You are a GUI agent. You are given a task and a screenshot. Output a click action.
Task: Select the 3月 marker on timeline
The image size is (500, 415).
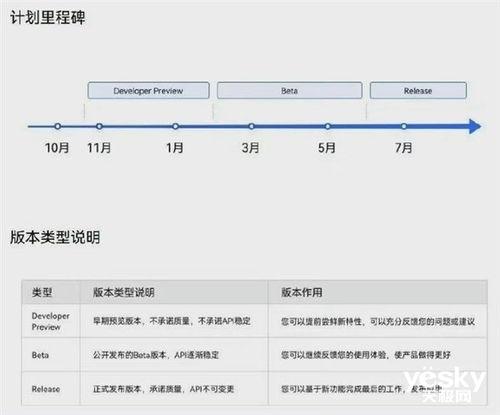pos(251,126)
